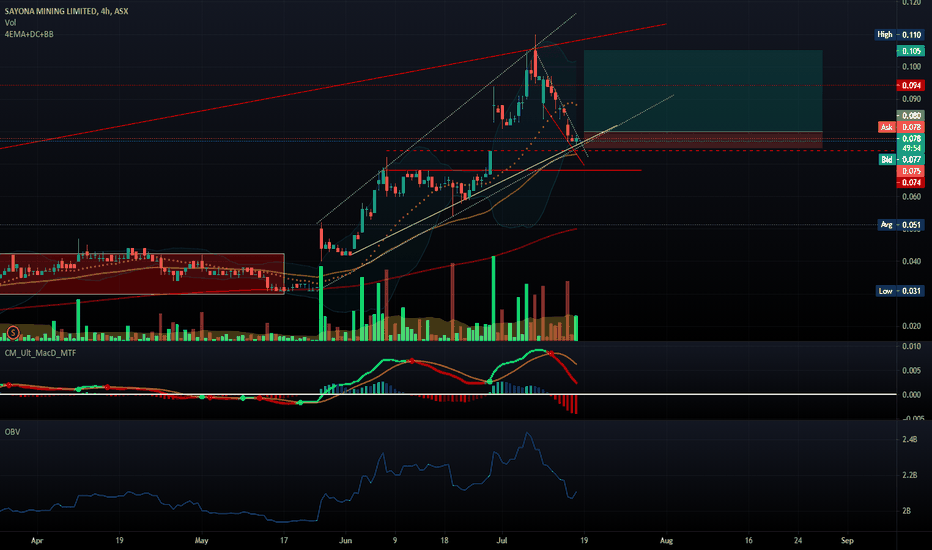This screenshot has height=550, width=932.
Task: Select the 4EMA+DC+BB indicator legend
Action: pyautogui.click(x=29, y=34)
